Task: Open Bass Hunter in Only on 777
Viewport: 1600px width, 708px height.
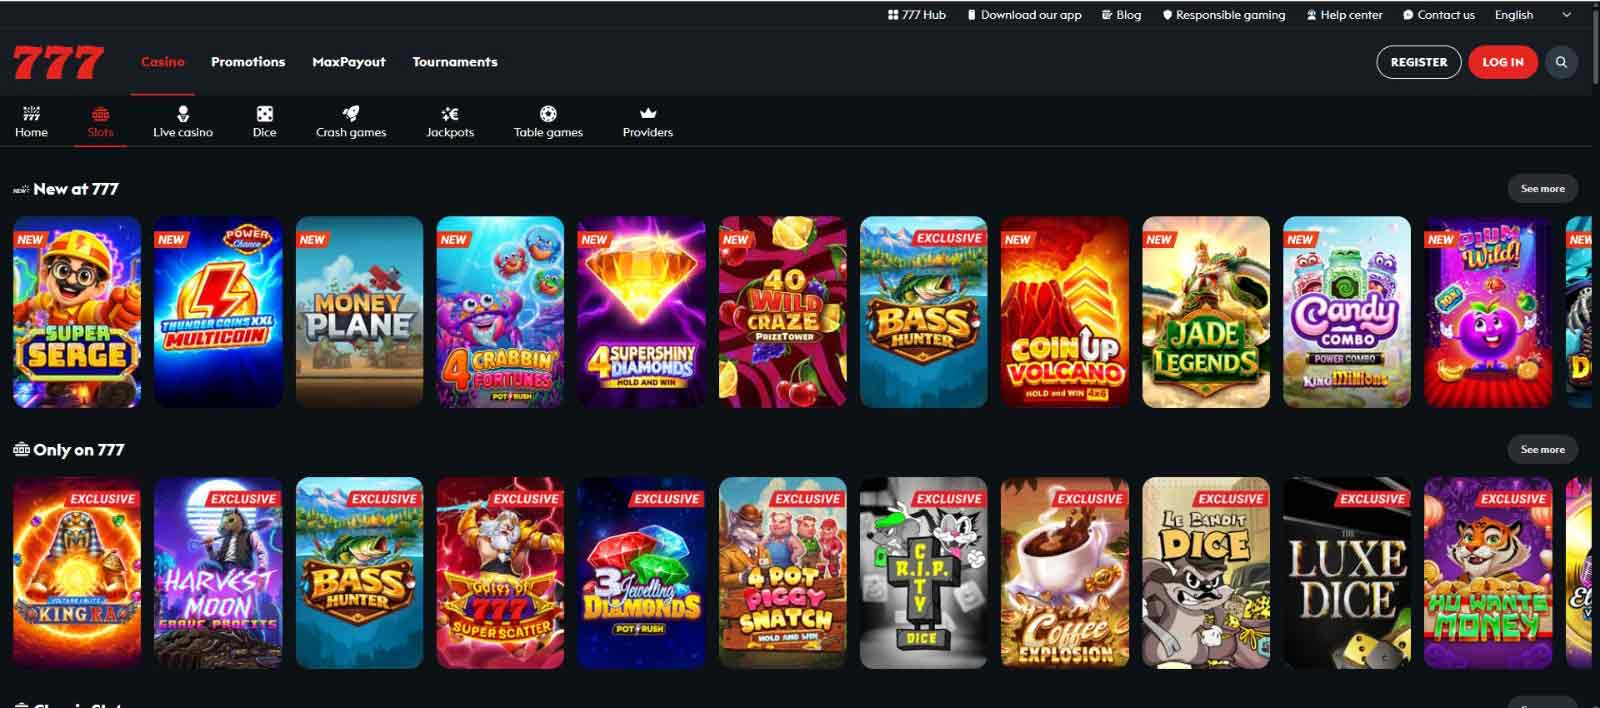Action: coord(359,573)
